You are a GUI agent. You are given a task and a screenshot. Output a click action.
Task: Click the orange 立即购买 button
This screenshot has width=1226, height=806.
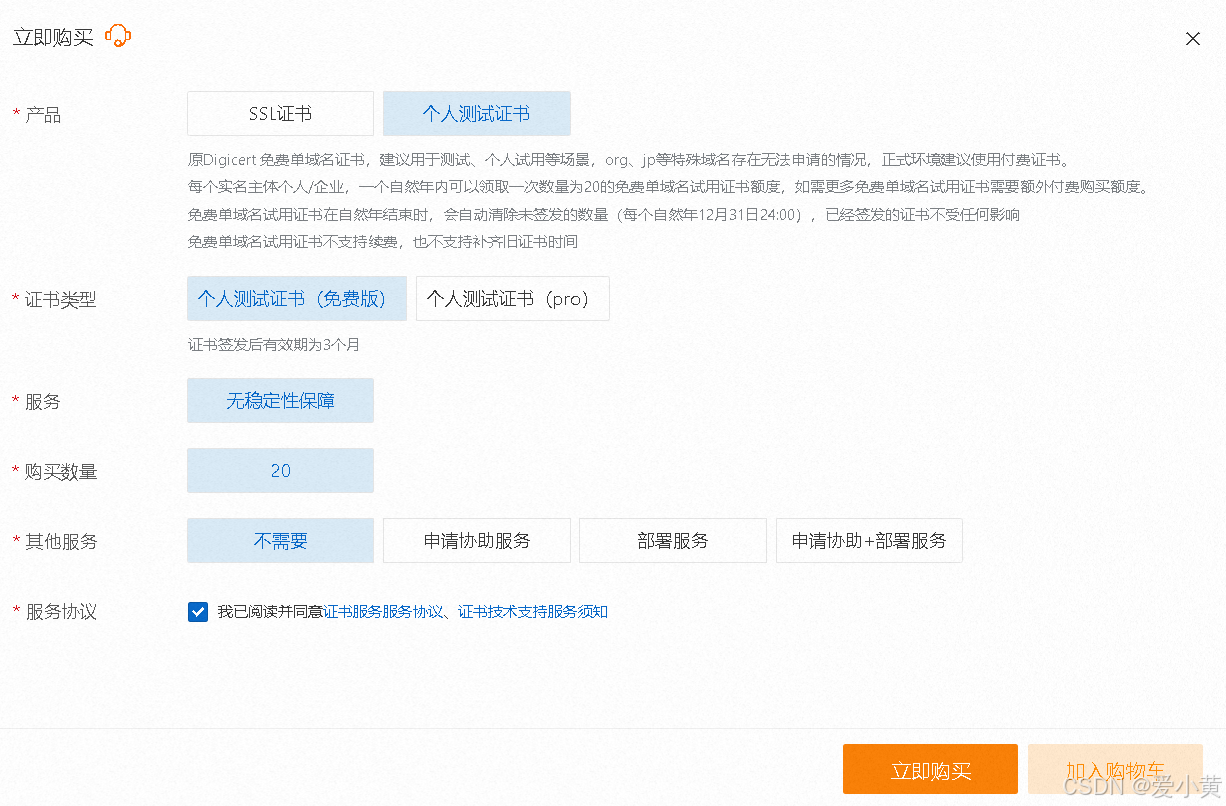coord(930,770)
